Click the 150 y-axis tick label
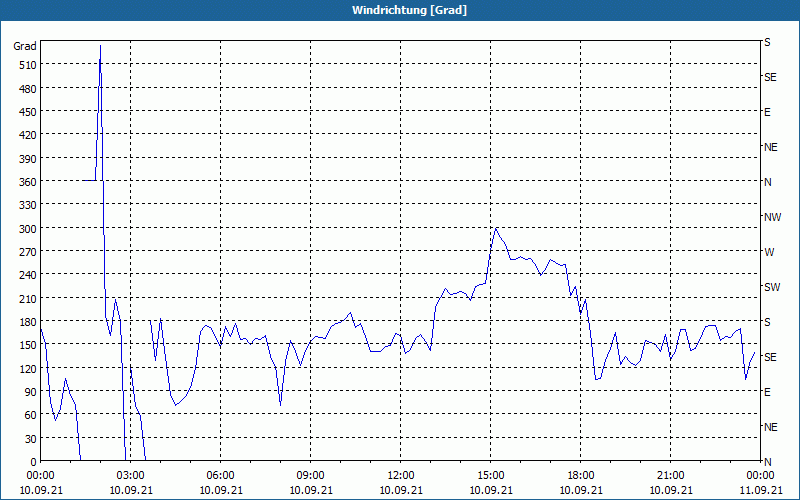800x500 pixels. click(28, 345)
